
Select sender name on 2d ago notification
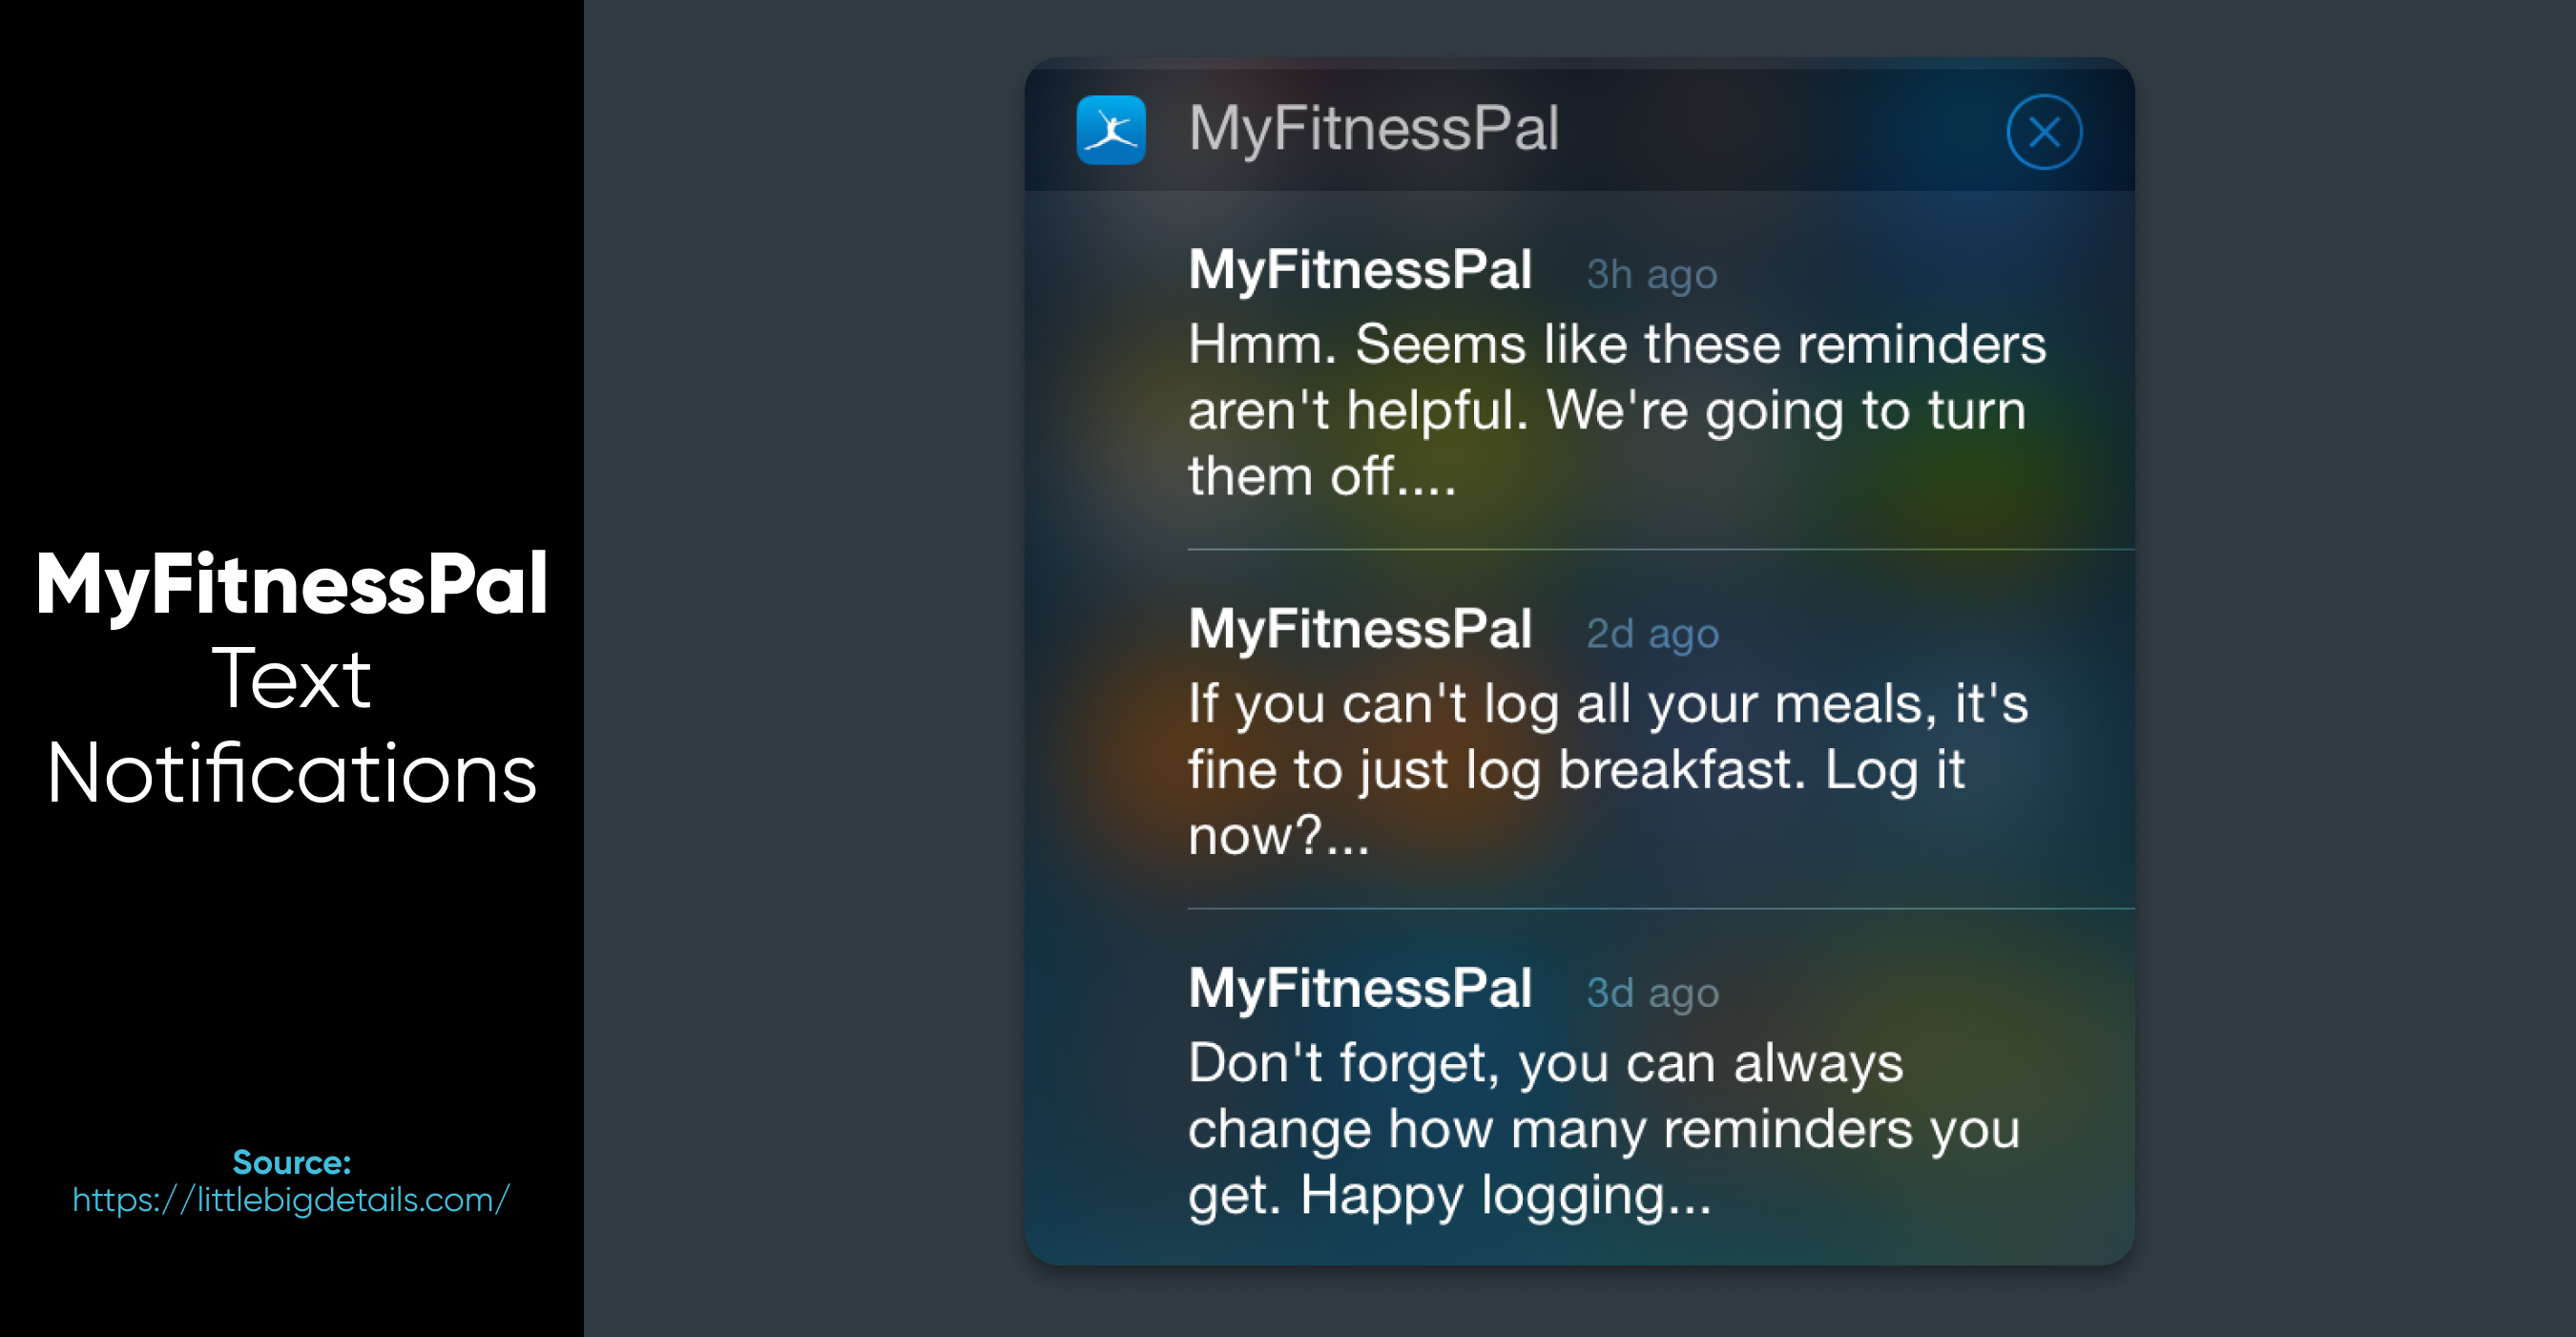1360,629
